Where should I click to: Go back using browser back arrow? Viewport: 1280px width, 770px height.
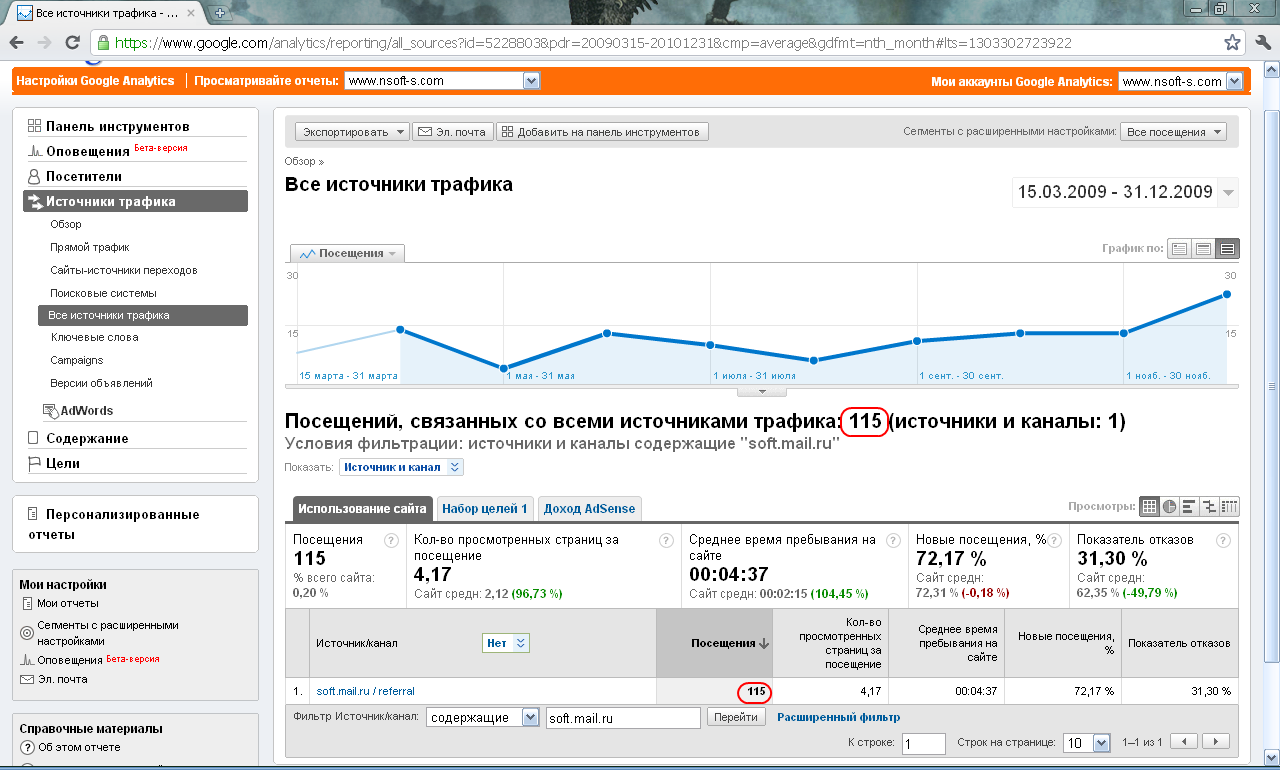[16, 43]
